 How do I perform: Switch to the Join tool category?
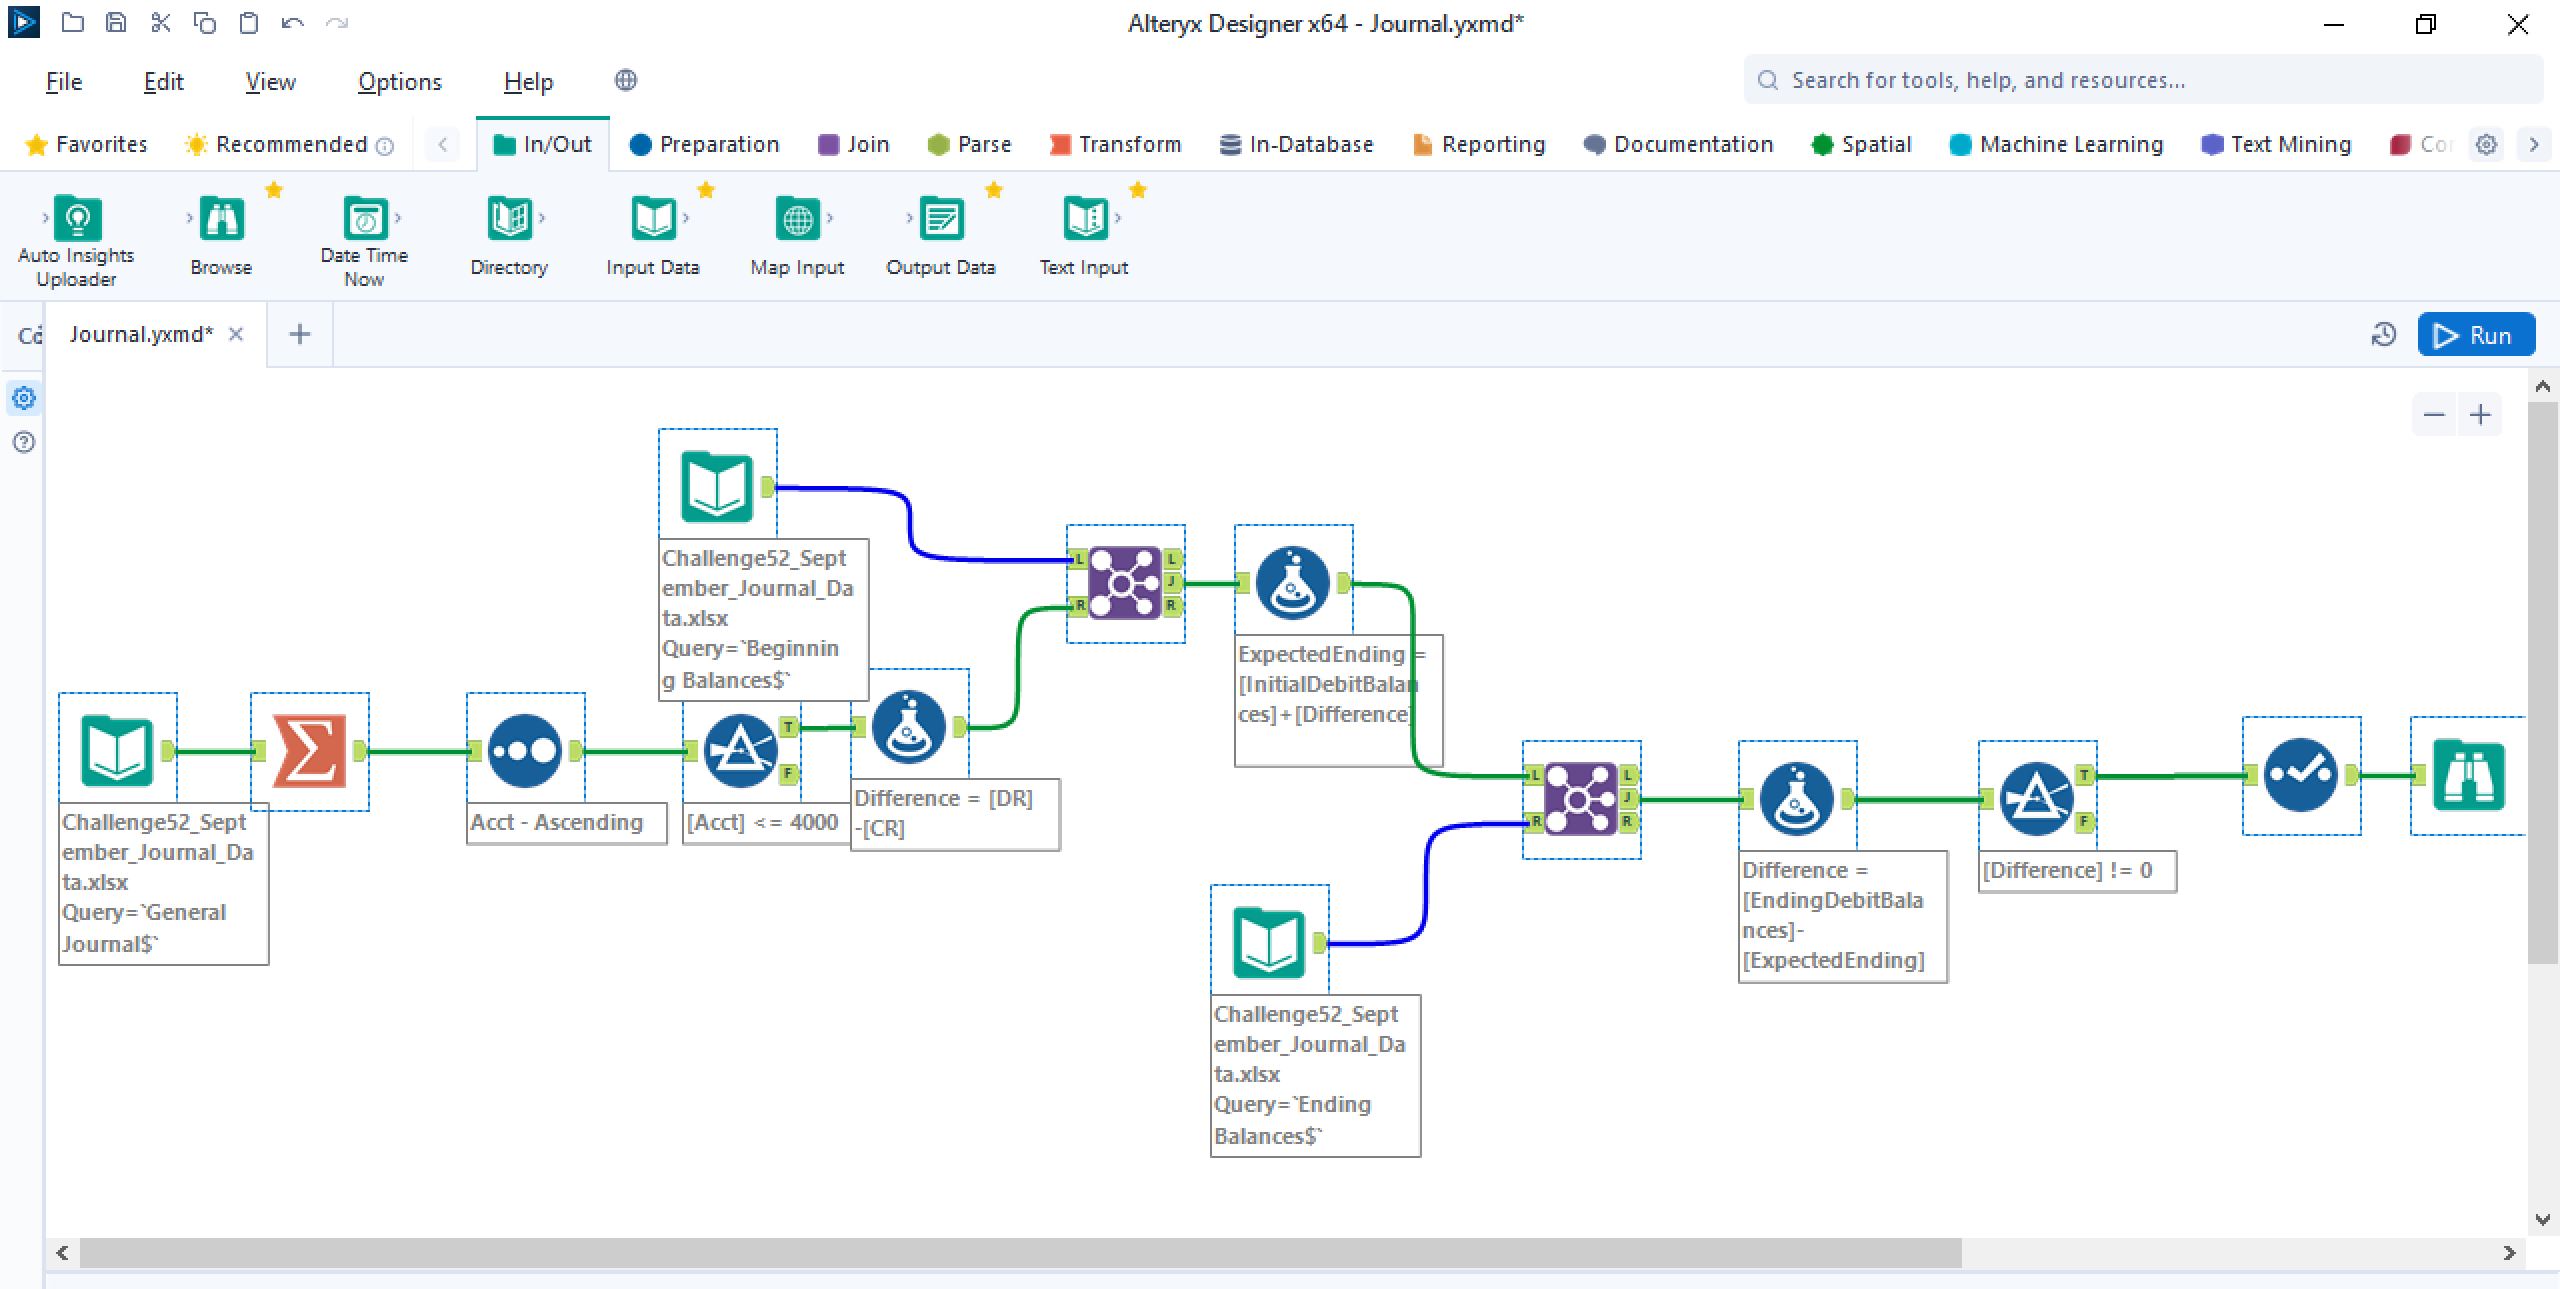coord(854,145)
